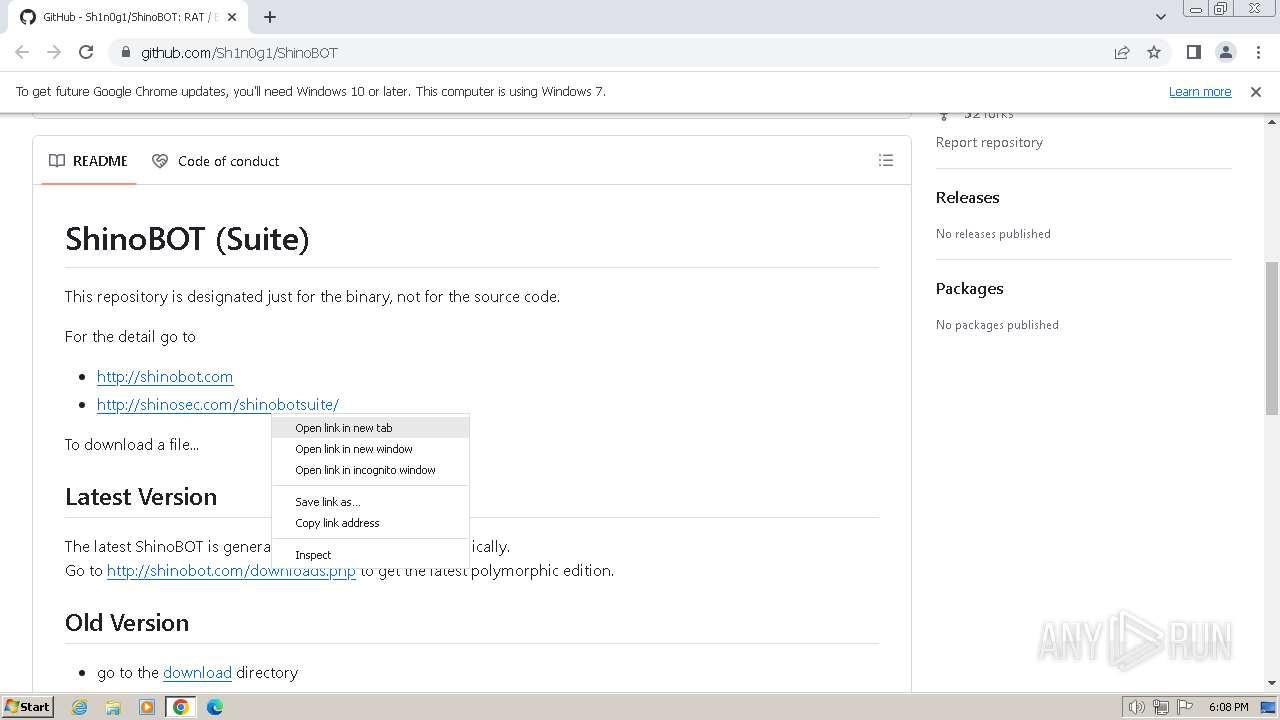Click Learn more about Chrome updates

click(x=1199, y=91)
